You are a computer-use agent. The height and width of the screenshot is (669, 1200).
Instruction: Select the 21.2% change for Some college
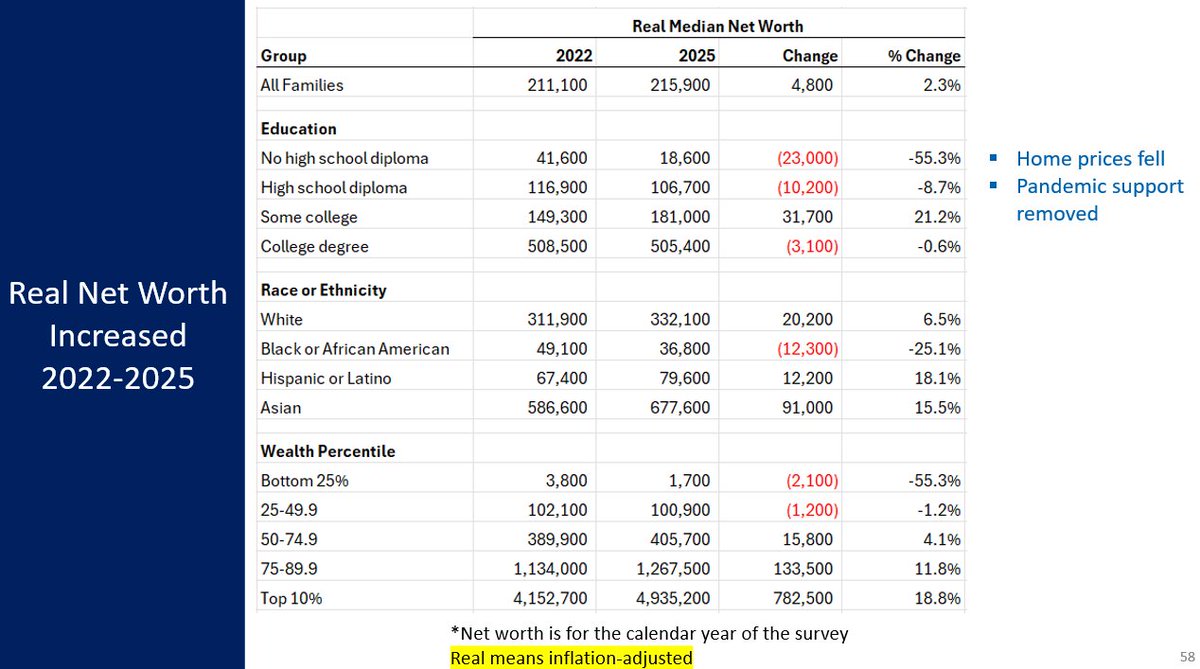[x=937, y=217]
